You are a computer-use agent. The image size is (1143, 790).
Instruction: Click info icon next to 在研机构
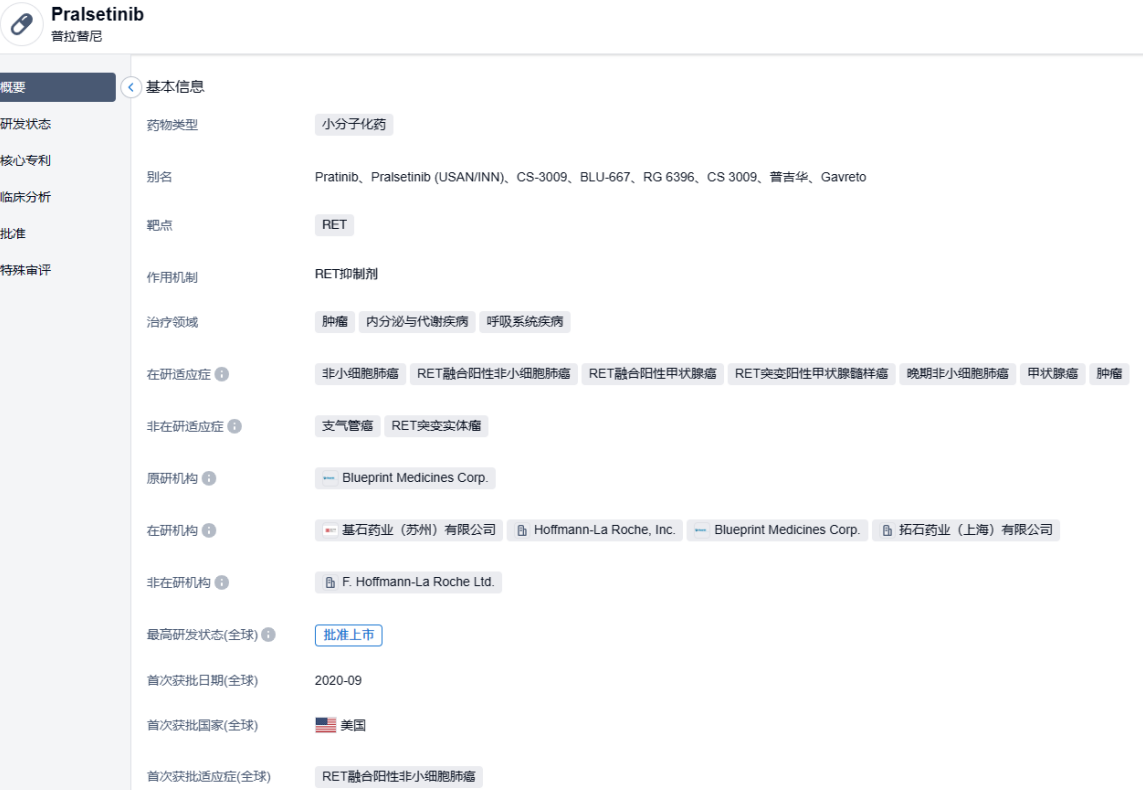pyautogui.click(x=209, y=530)
